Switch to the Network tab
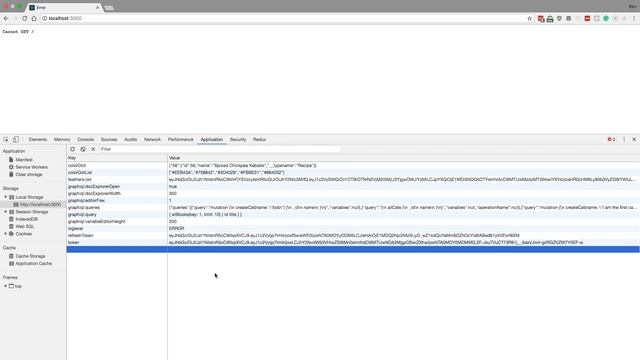This screenshot has height=360, width=640. pos(152,140)
